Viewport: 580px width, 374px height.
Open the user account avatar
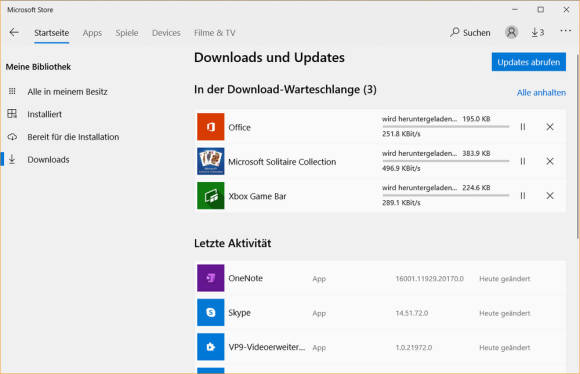tap(511, 33)
